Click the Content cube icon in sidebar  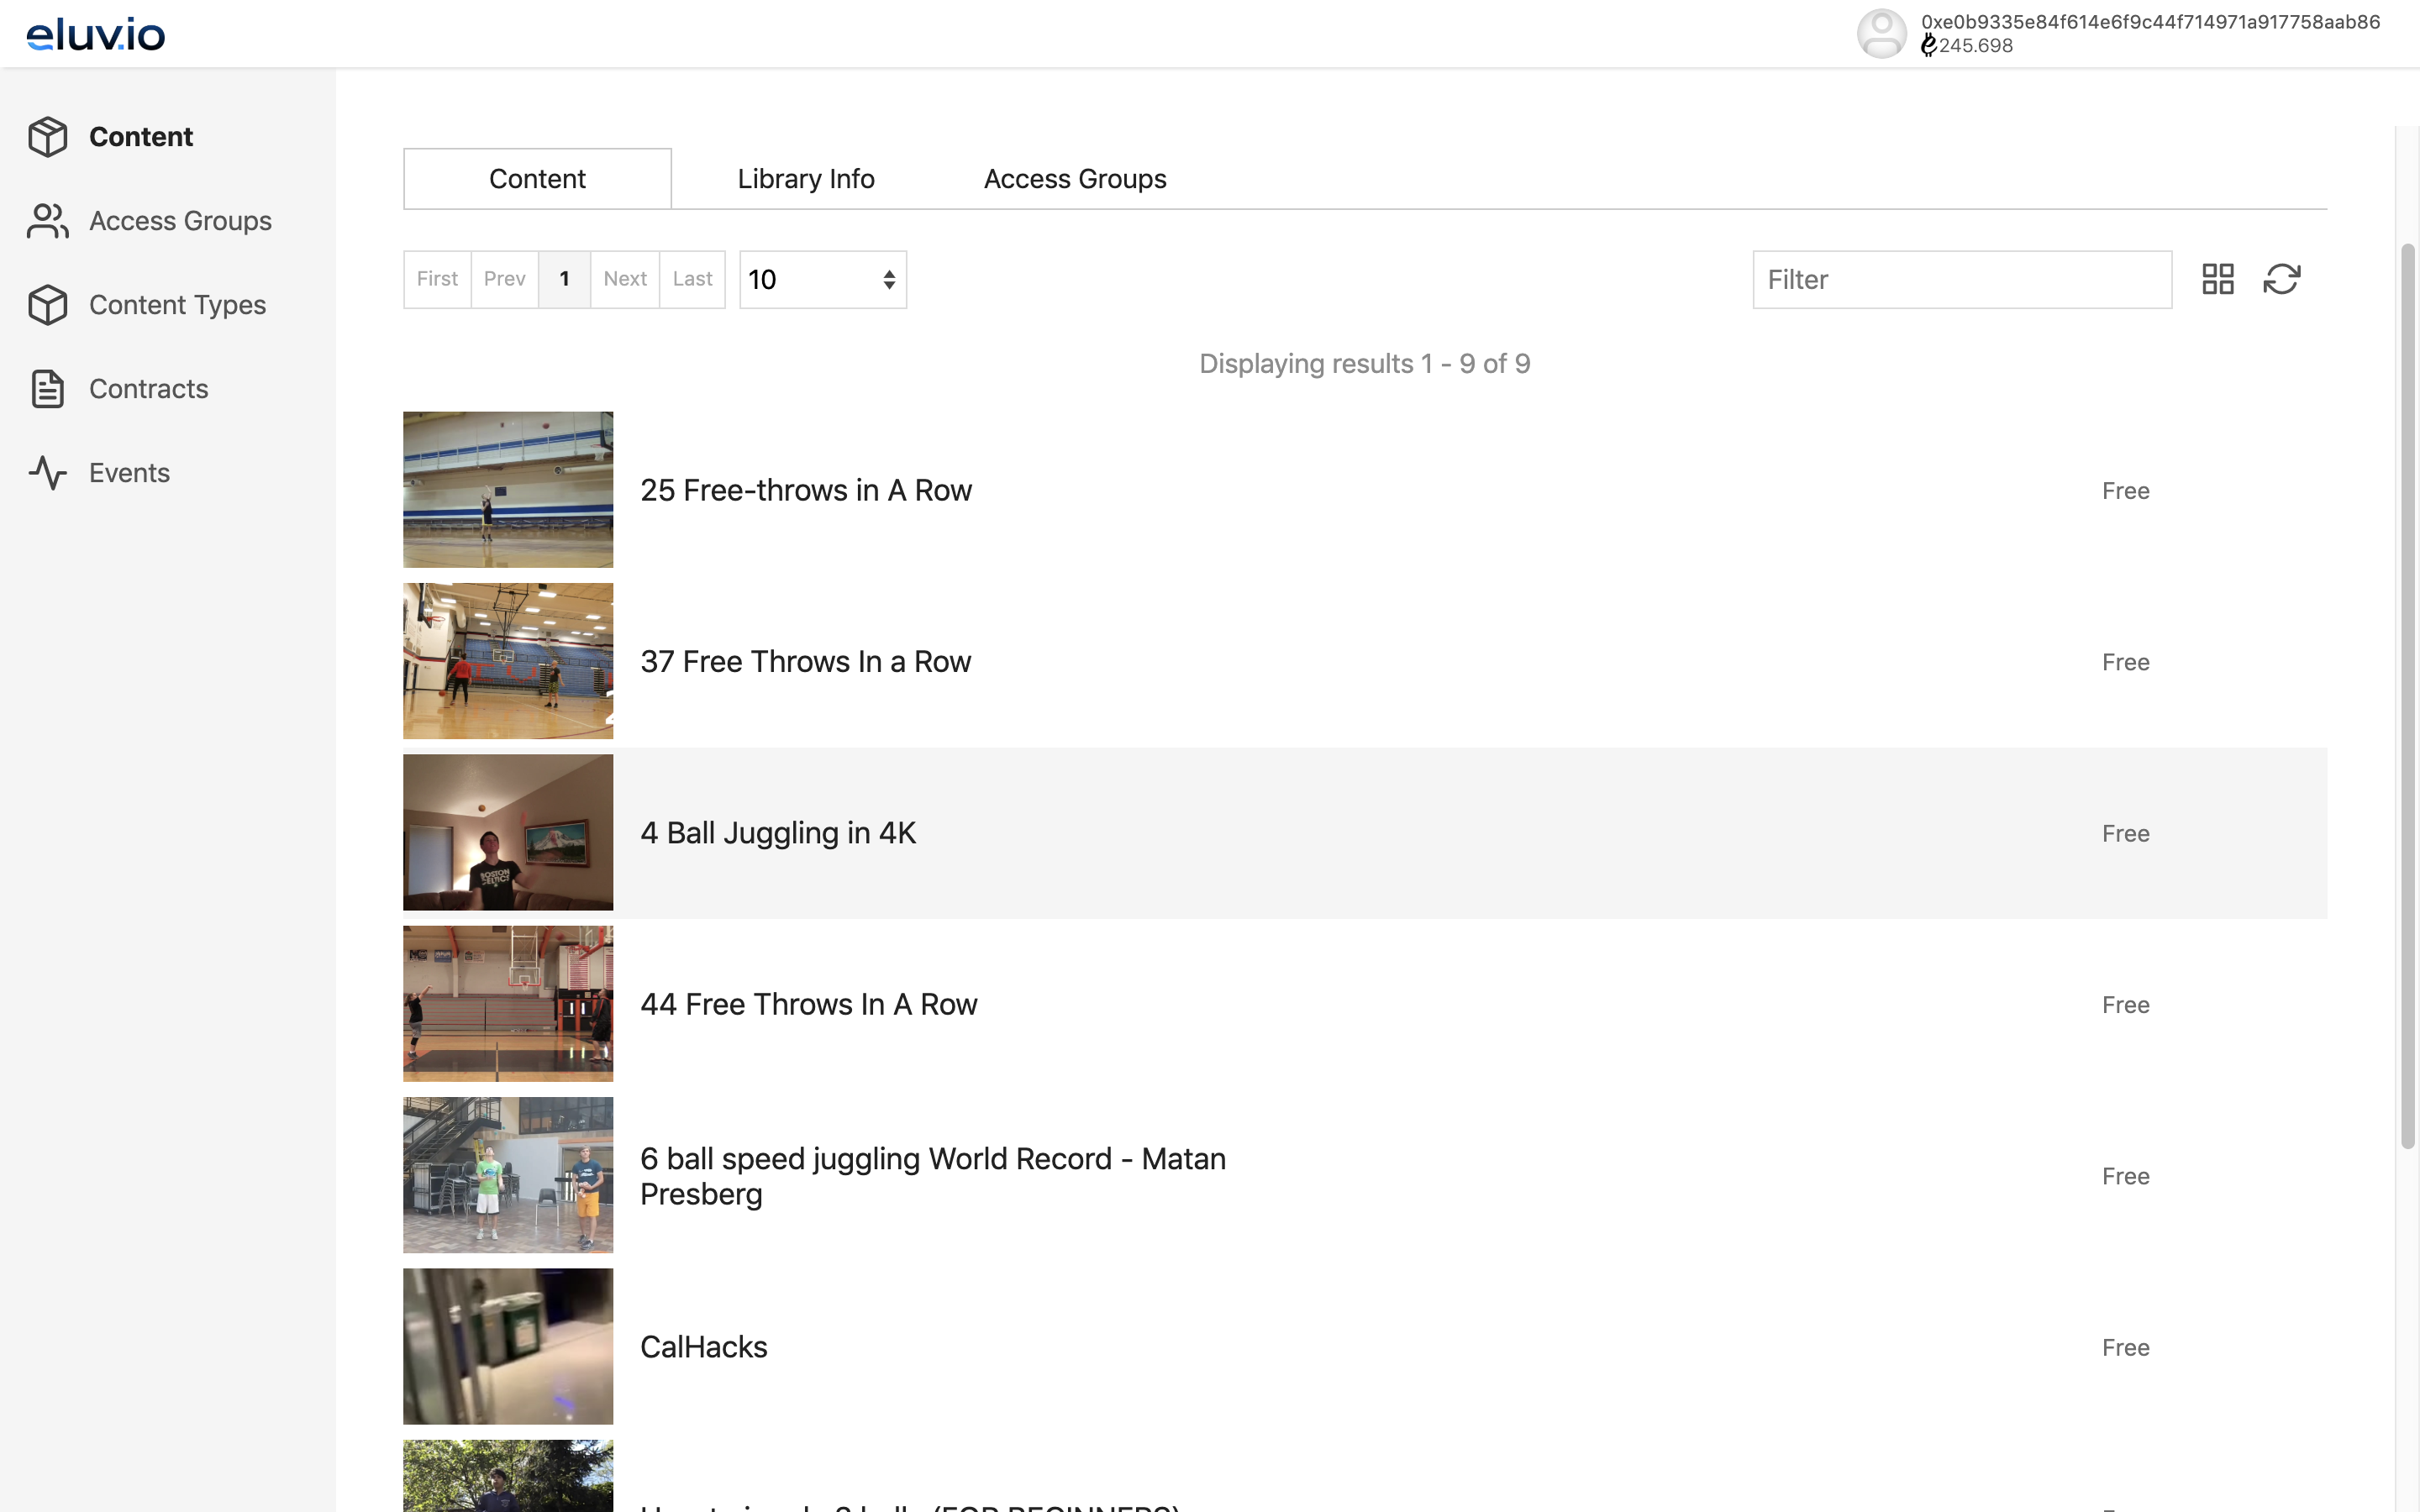47,137
